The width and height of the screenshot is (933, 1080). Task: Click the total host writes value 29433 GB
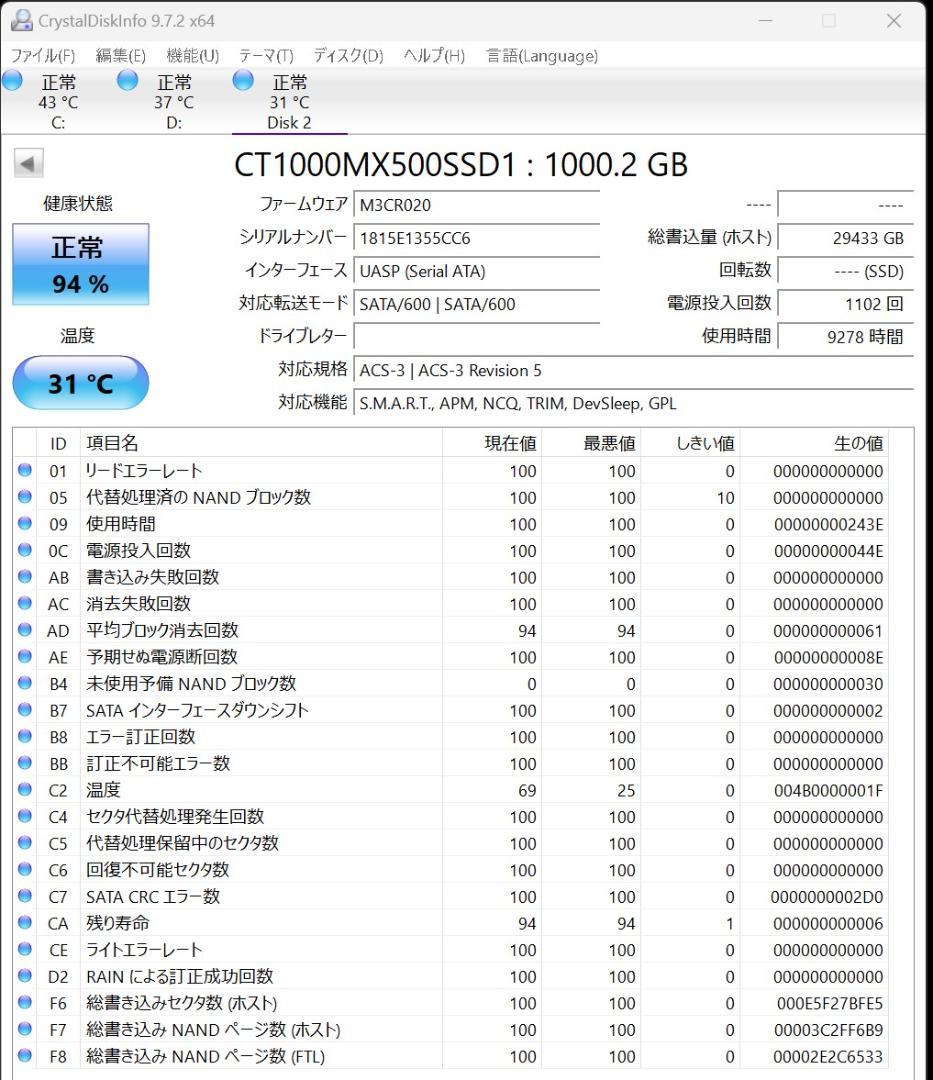(x=846, y=238)
